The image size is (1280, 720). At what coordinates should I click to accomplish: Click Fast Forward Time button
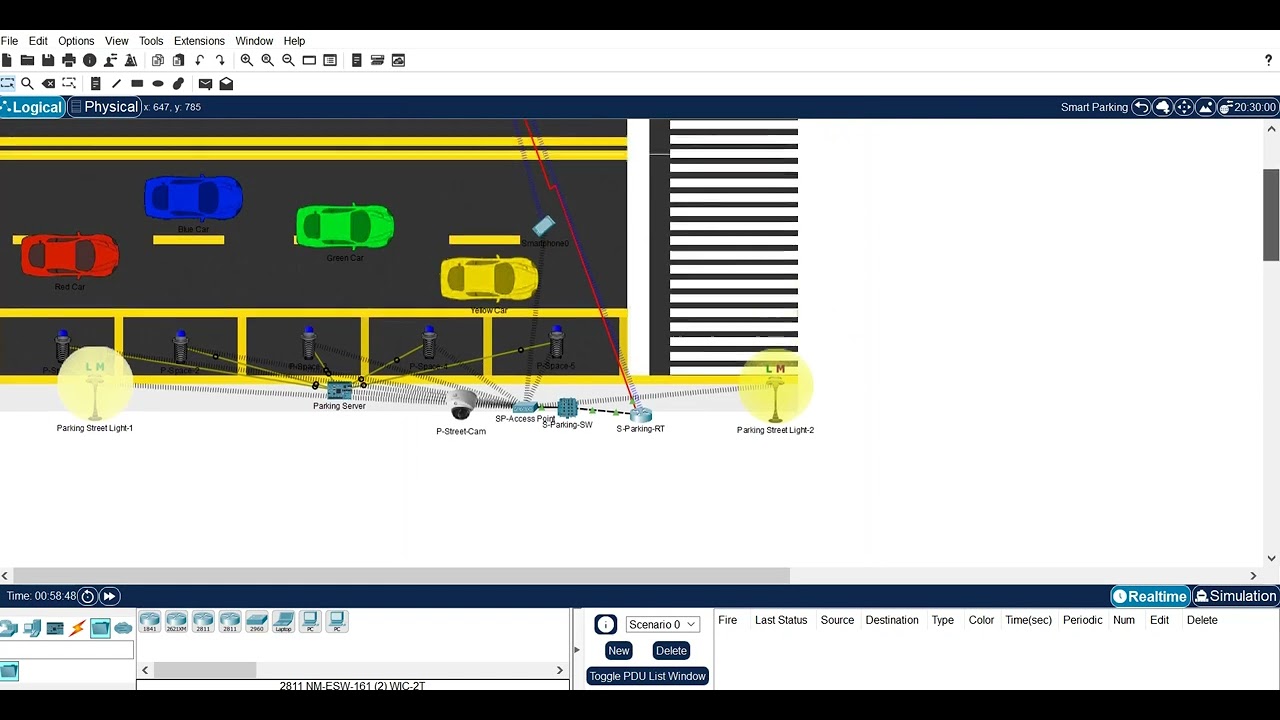click(x=109, y=596)
